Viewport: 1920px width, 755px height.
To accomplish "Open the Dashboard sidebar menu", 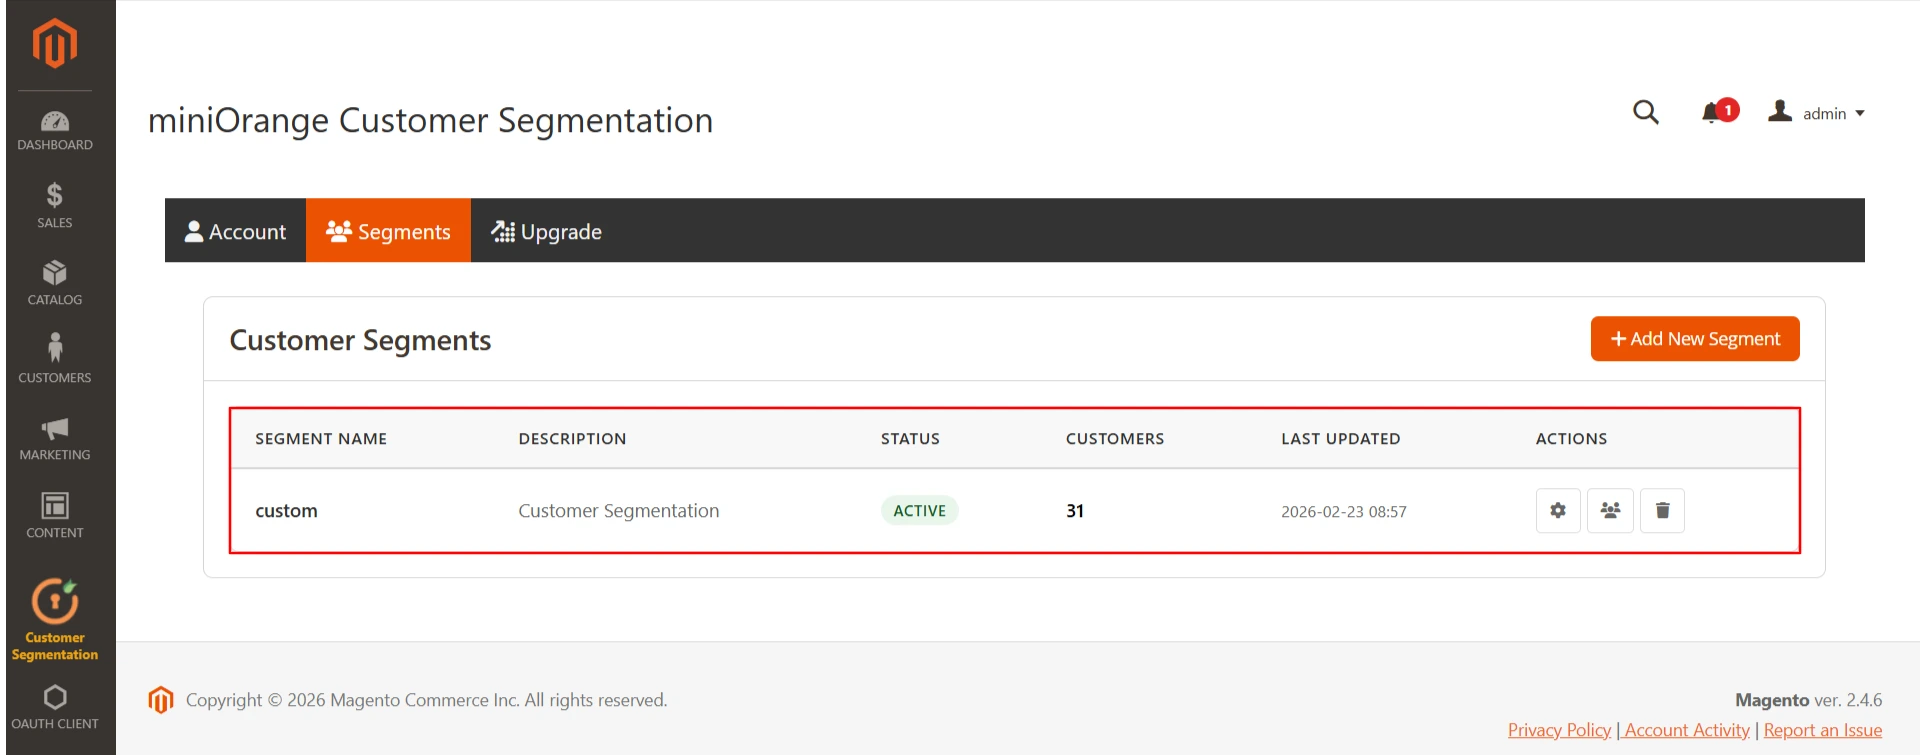I will [55, 131].
